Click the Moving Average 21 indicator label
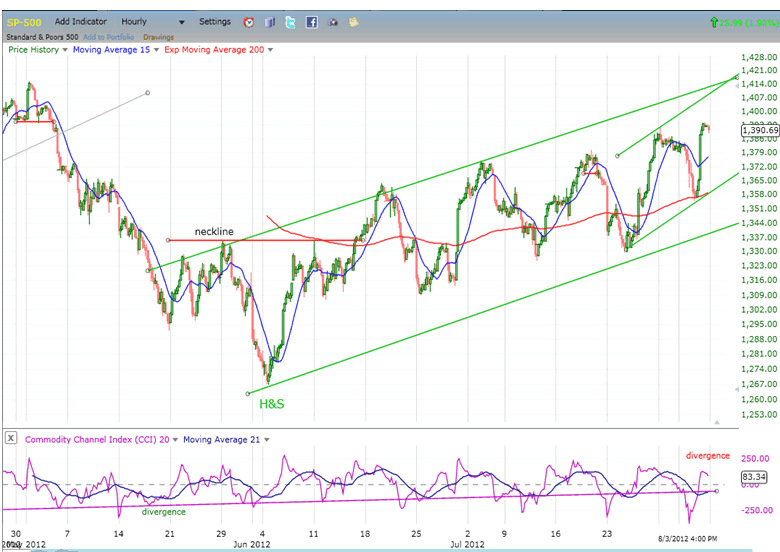 click(221, 440)
